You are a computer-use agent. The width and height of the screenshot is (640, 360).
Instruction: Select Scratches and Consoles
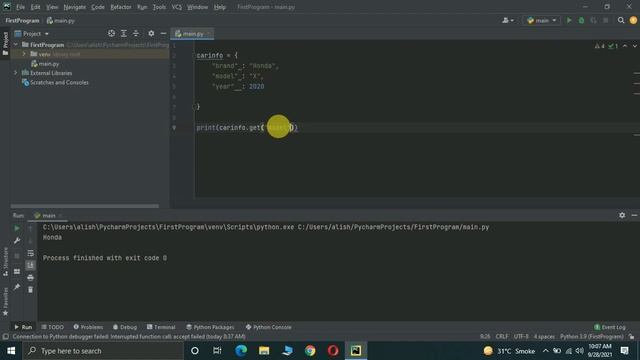tap(55, 82)
